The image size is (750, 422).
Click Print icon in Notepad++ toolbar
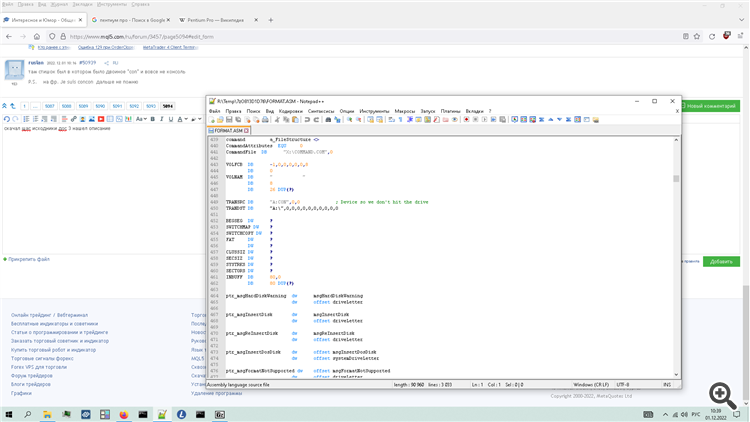pyautogui.click(x=265, y=120)
